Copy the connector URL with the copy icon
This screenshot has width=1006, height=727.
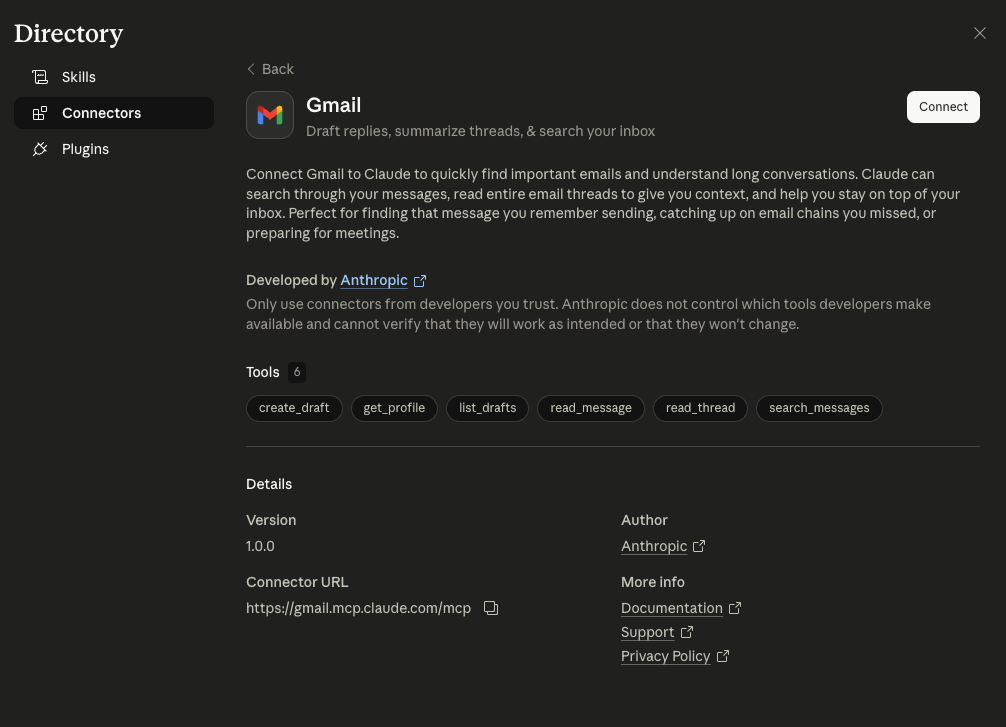point(491,608)
